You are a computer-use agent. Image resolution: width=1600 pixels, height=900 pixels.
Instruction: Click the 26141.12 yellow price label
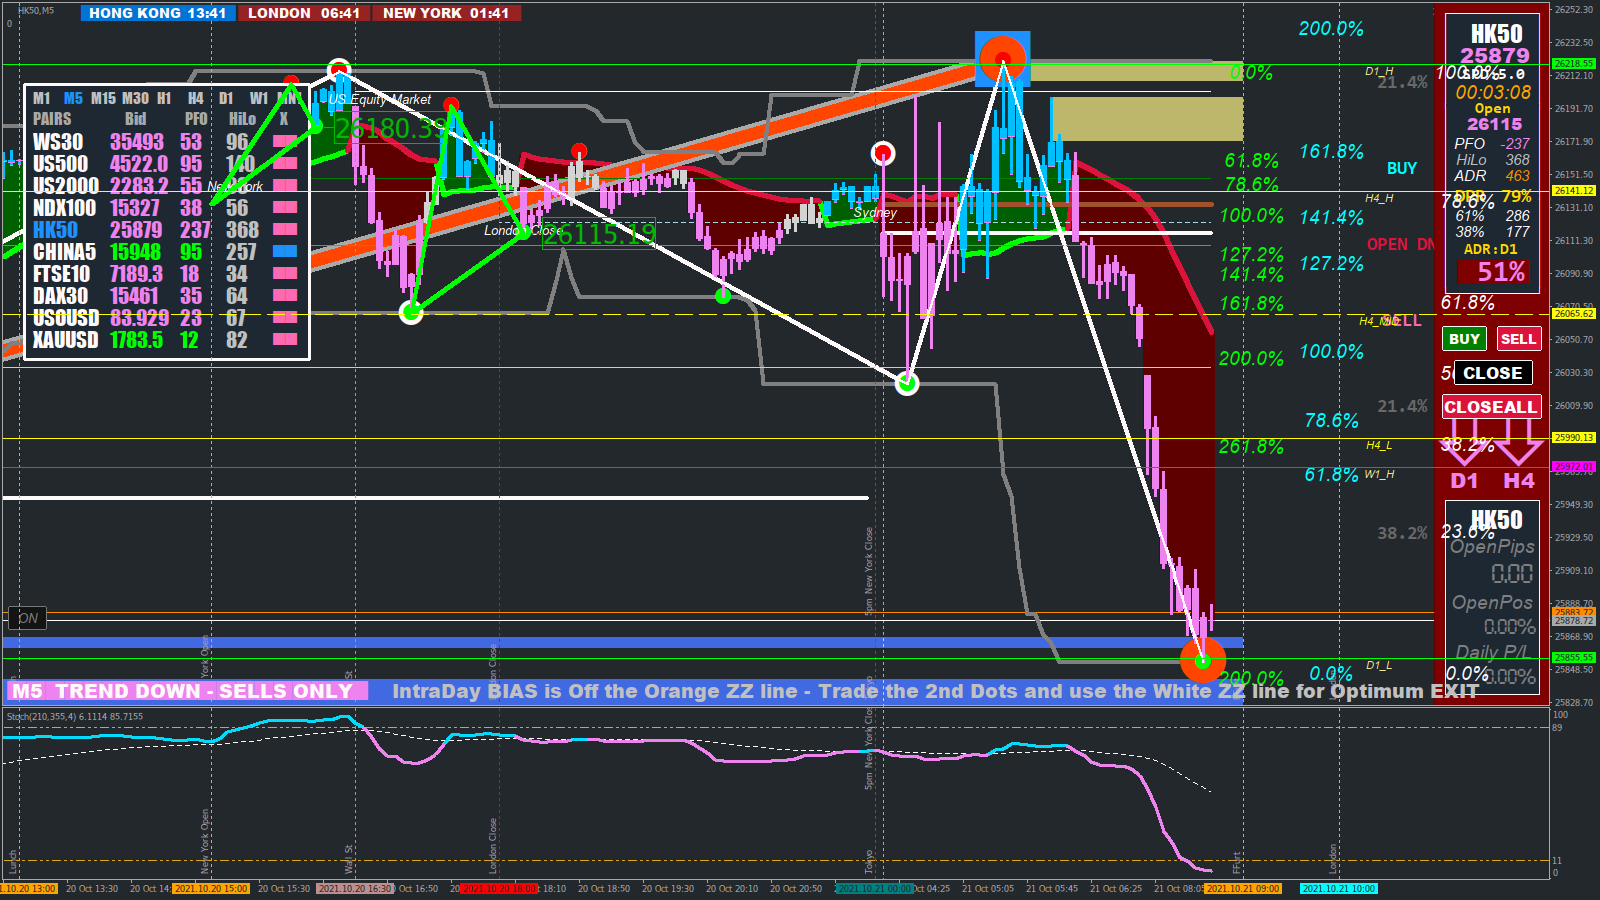[1574, 191]
